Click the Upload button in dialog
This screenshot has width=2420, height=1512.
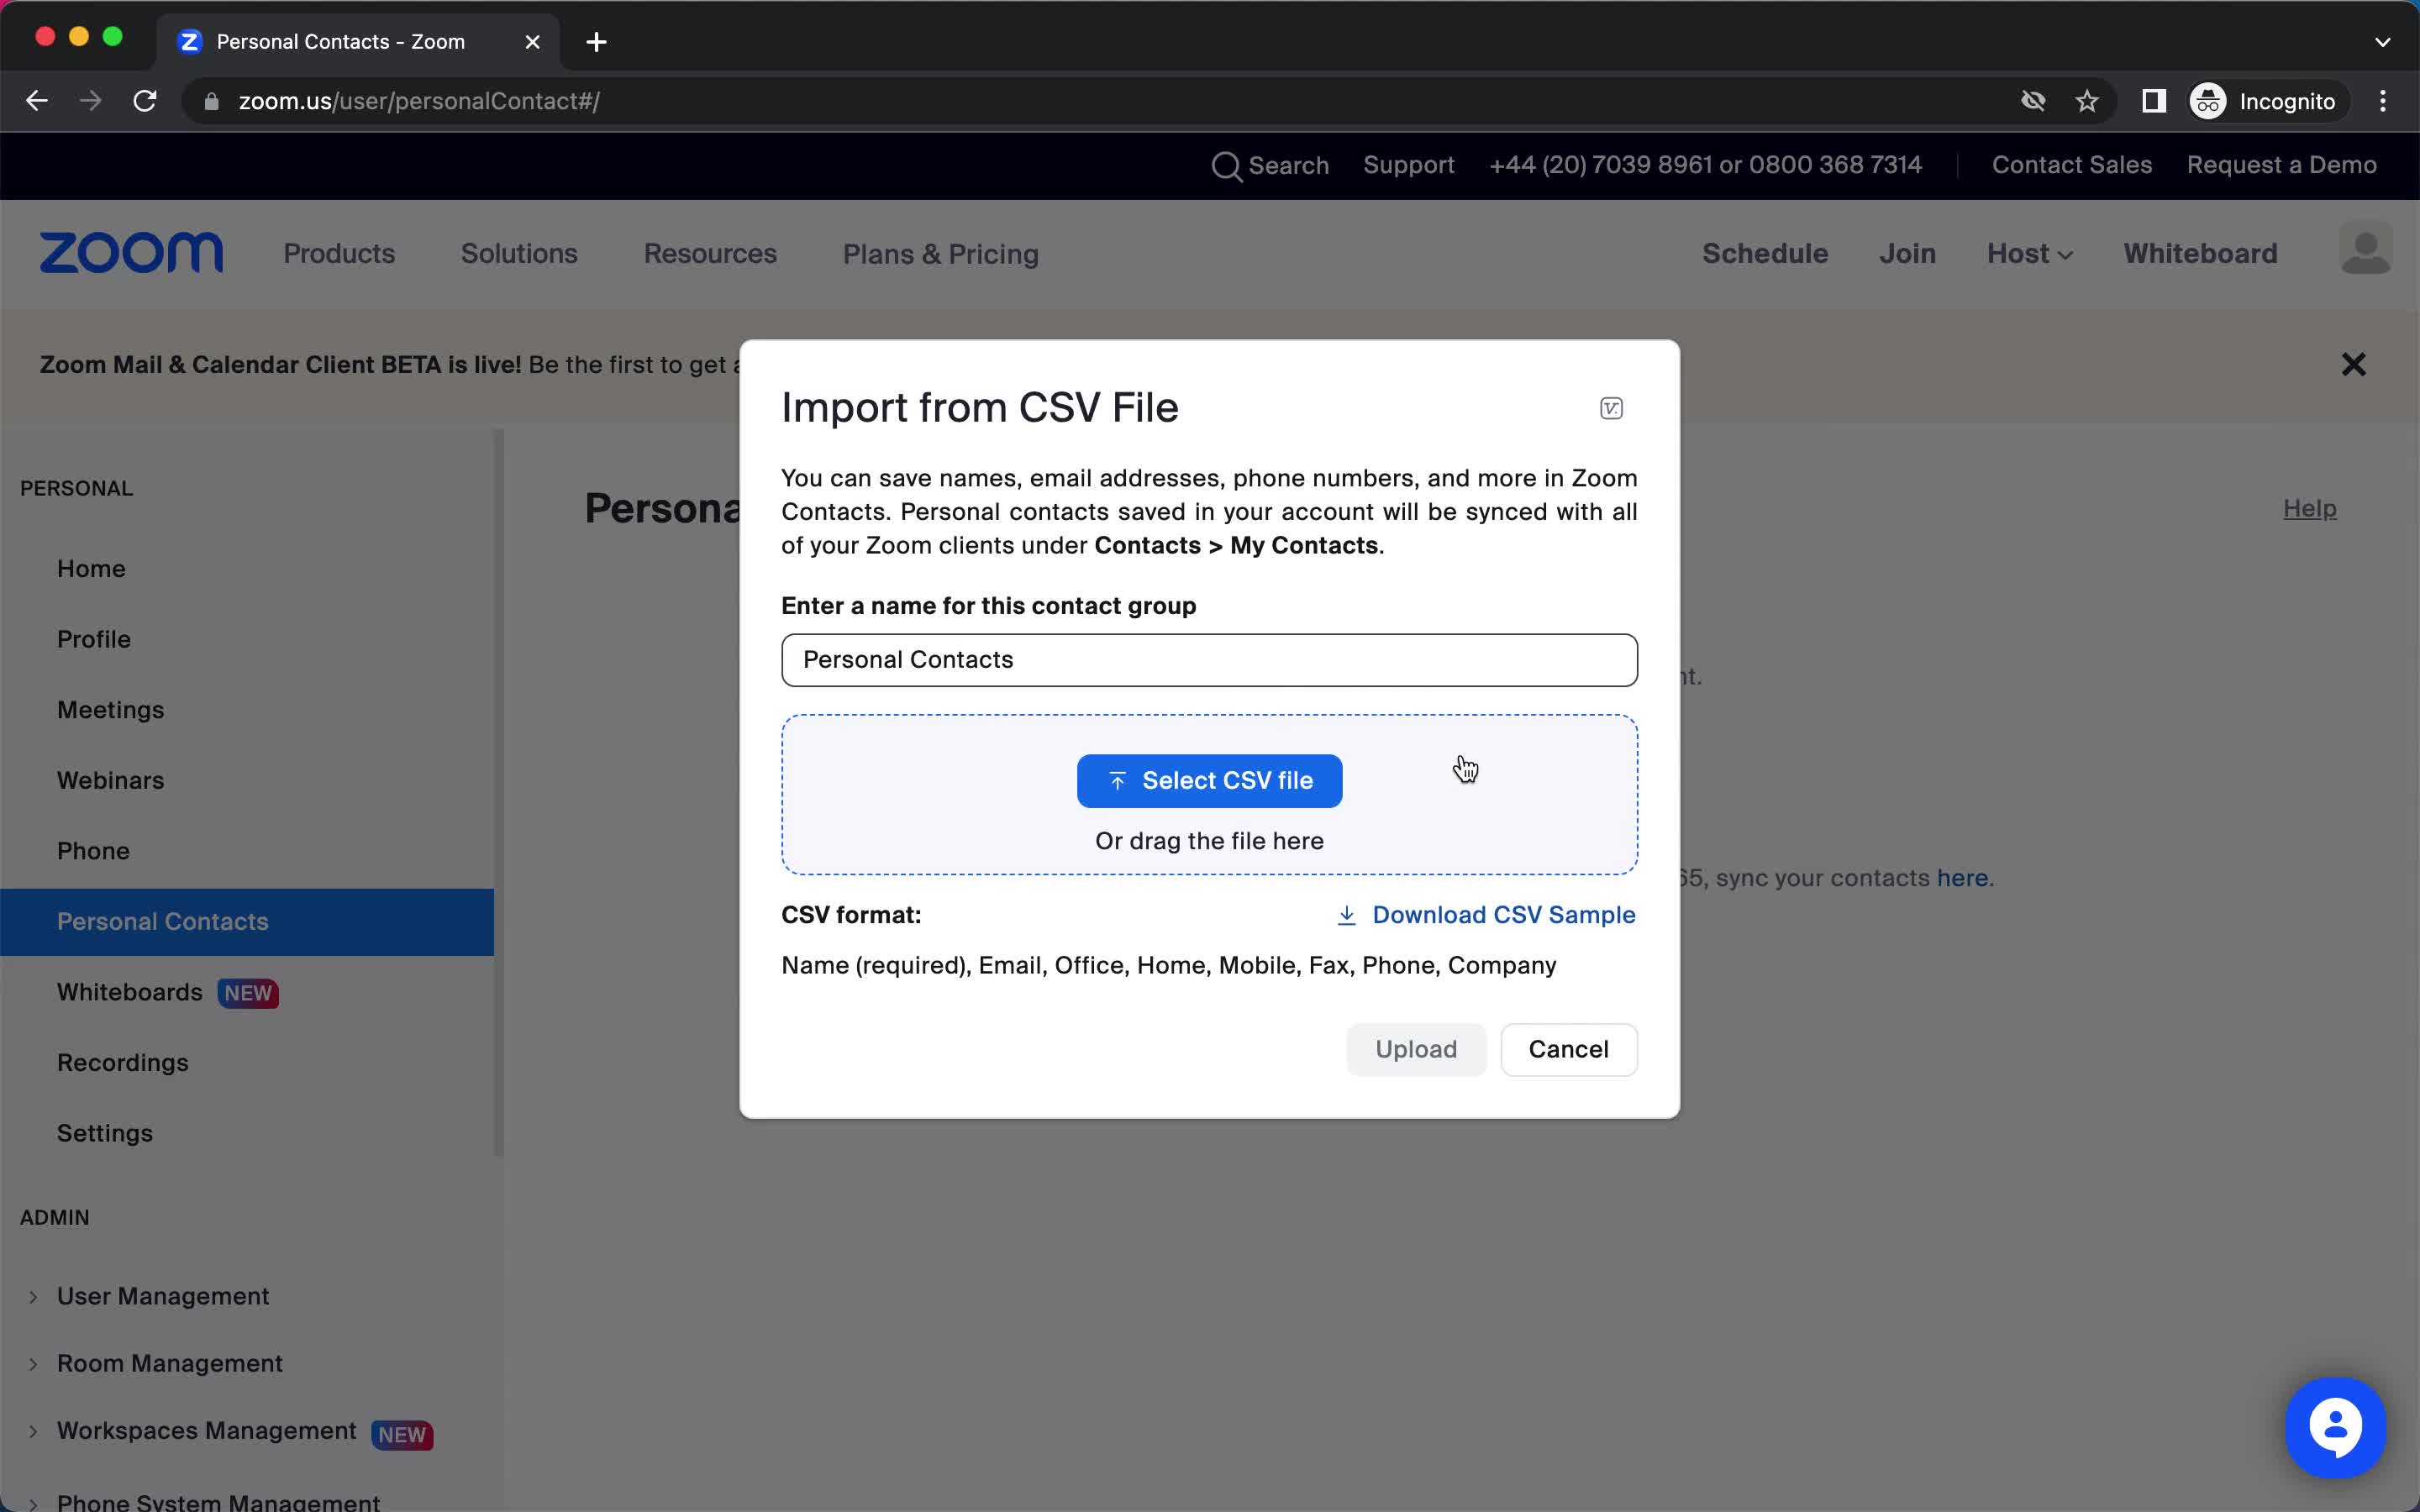coord(1417,1048)
